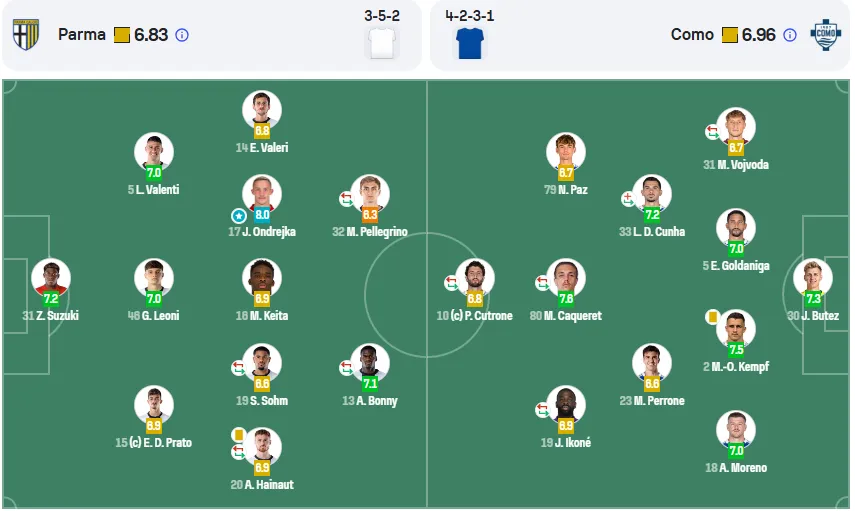Open N. Paz player name
This screenshot has width=855, height=511.
pyautogui.click(x=573, y=190)
